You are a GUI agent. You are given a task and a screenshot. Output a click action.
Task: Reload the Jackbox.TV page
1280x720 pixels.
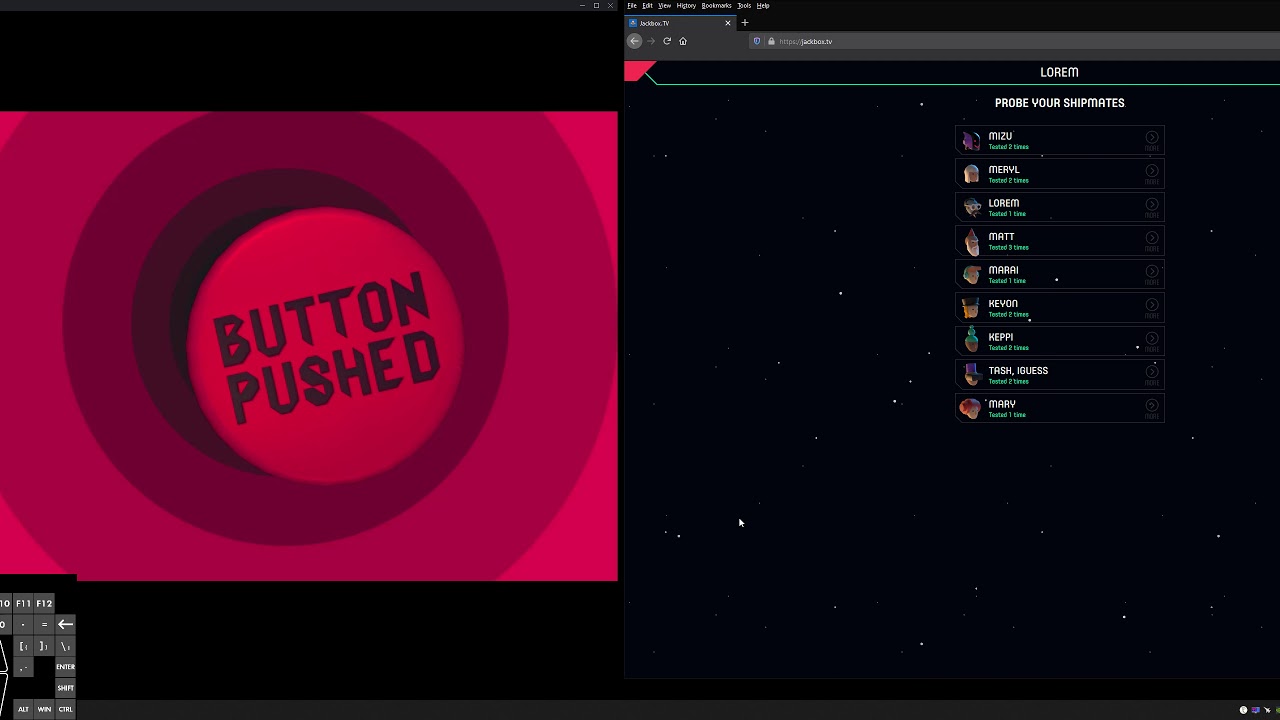coord(667,41)
